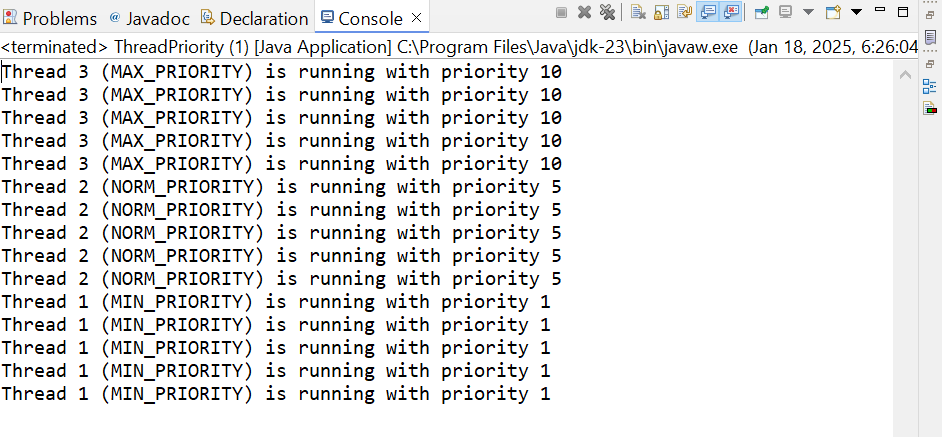This screenshot has height=437, width=942.
Task: Toggle the Scroll Lock button
Action: [661, 12]
